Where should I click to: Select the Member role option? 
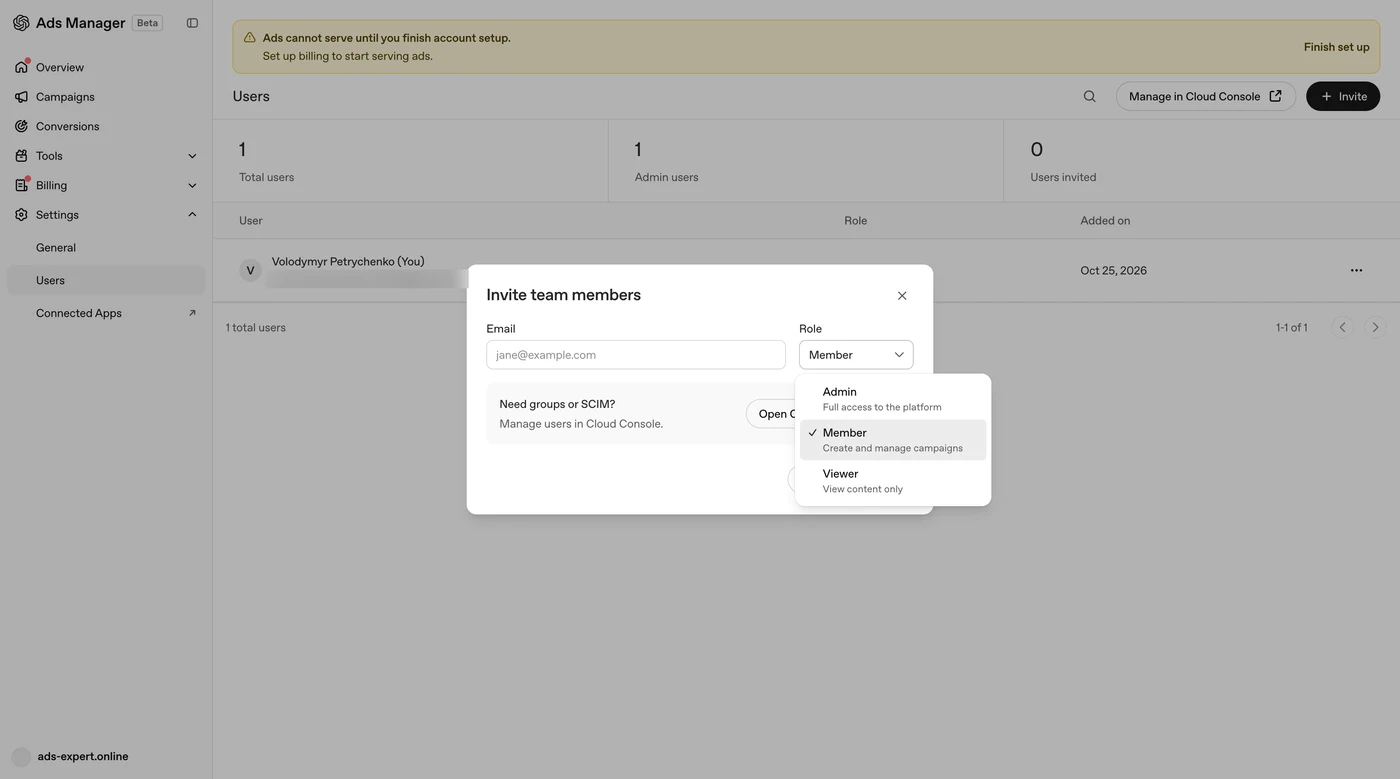tap(893, 440)
